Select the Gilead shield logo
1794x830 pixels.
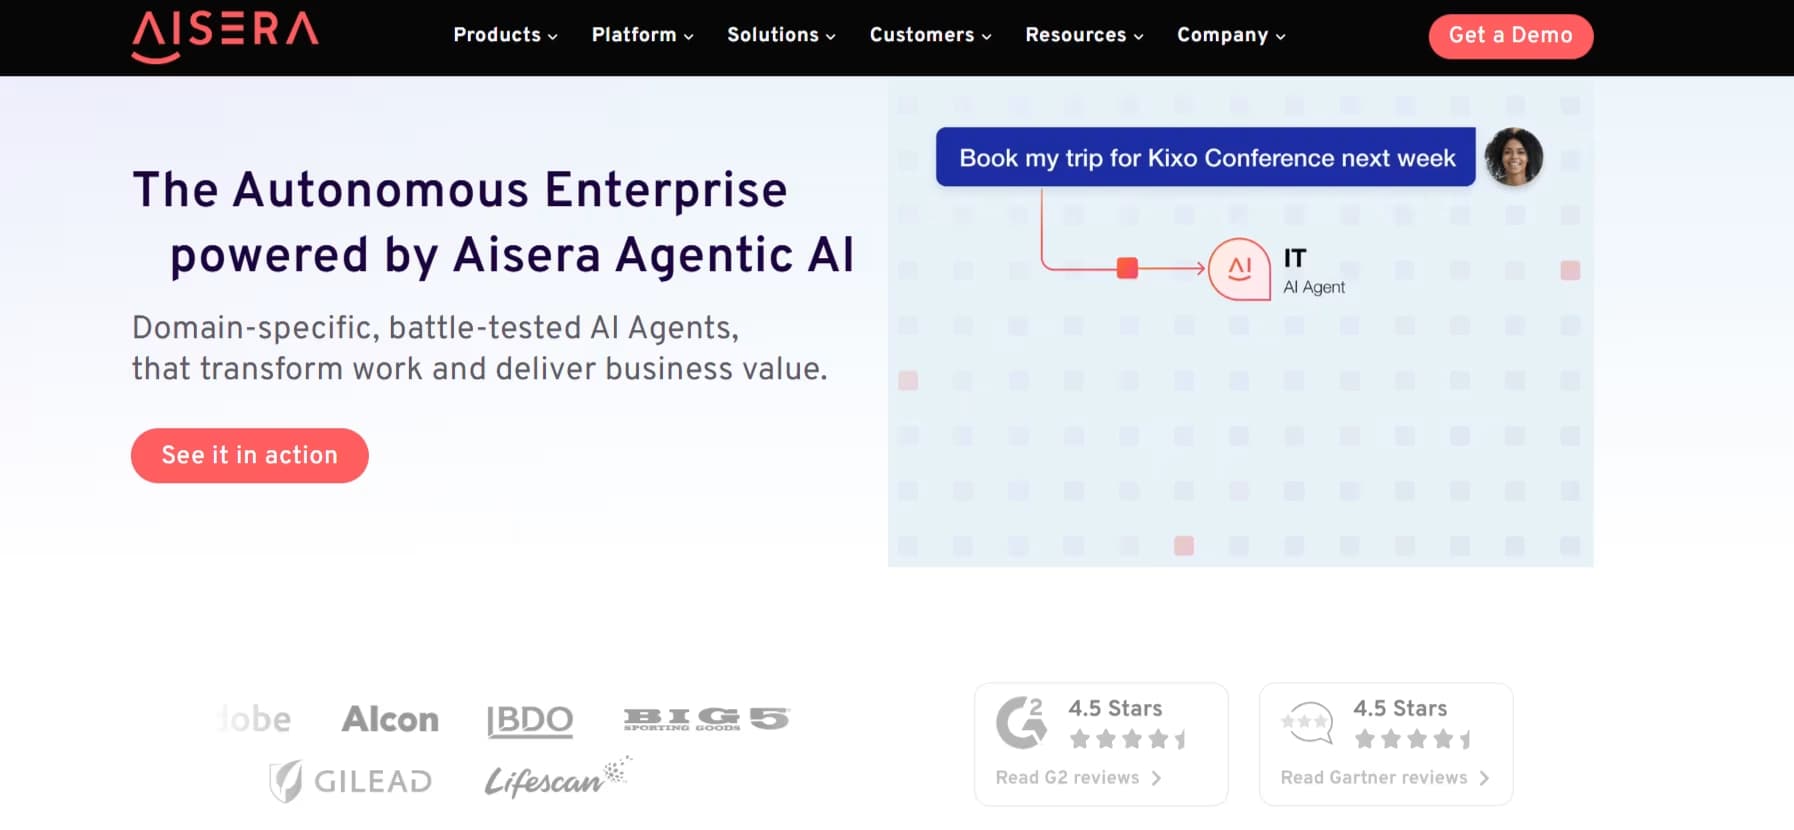tap(349, 780)
